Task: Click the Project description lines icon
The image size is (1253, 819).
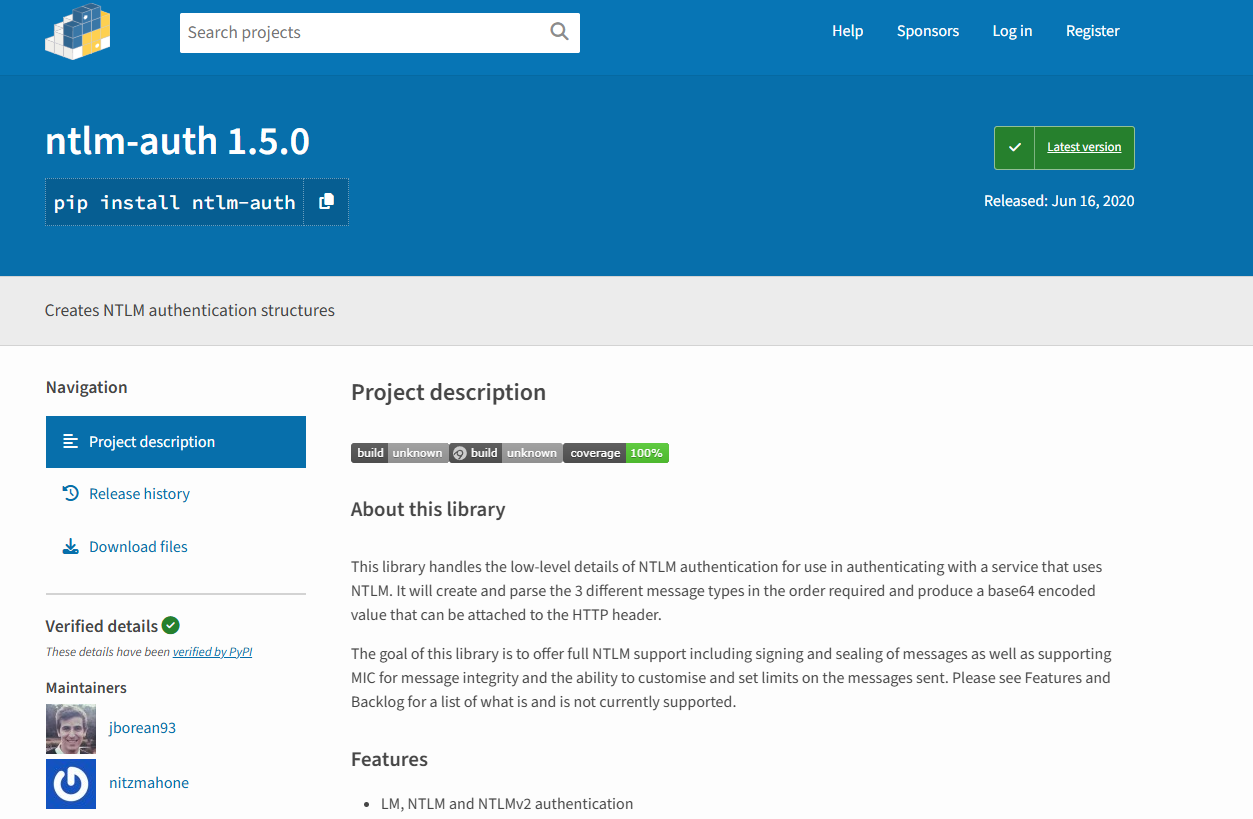Action: coord(70,442)
